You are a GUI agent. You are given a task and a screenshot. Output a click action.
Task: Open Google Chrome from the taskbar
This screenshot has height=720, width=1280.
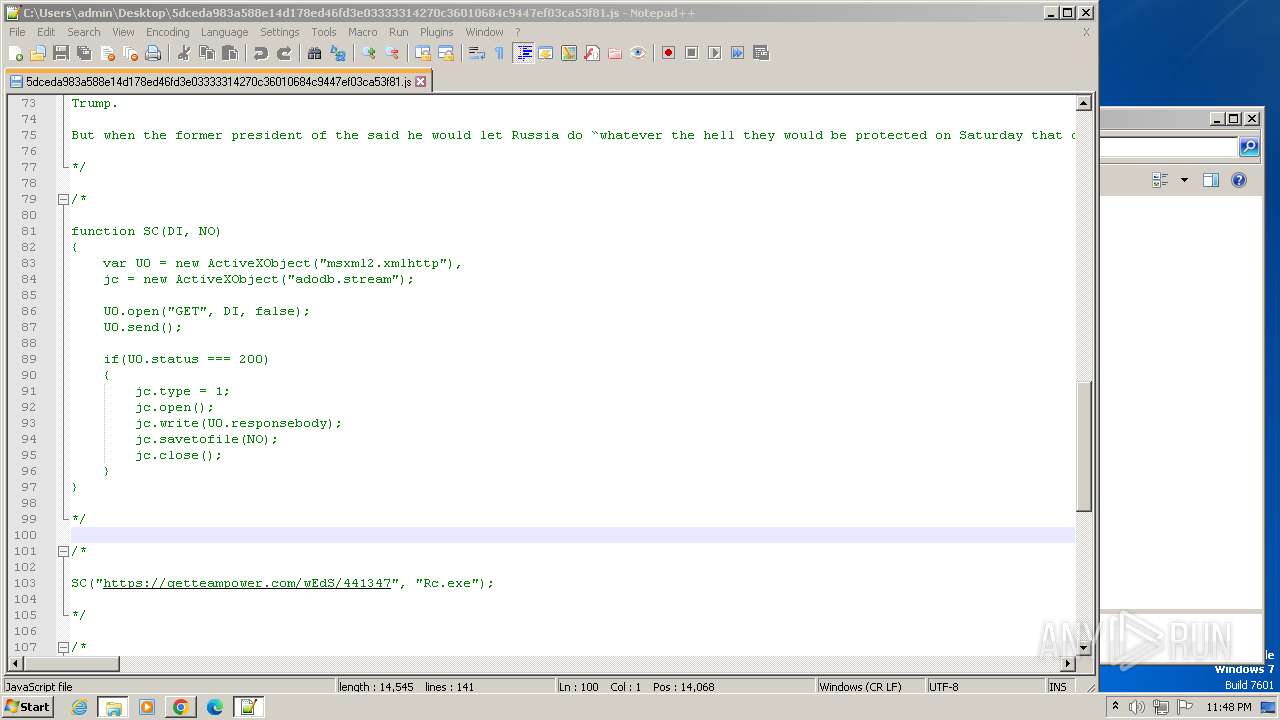[x=180, y=707]
